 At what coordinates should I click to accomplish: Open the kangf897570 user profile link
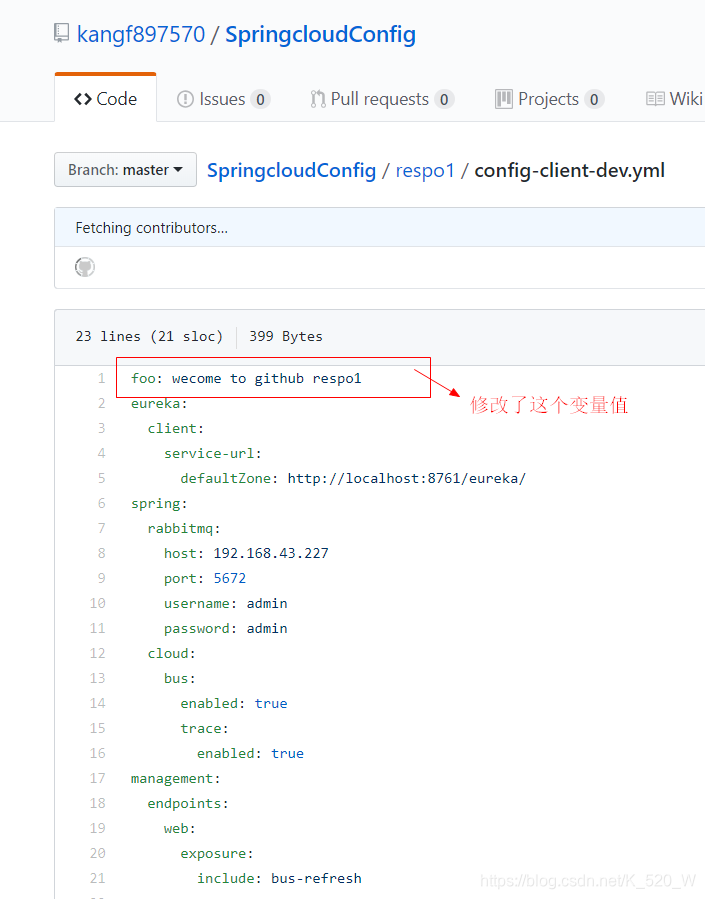point(141,34)
